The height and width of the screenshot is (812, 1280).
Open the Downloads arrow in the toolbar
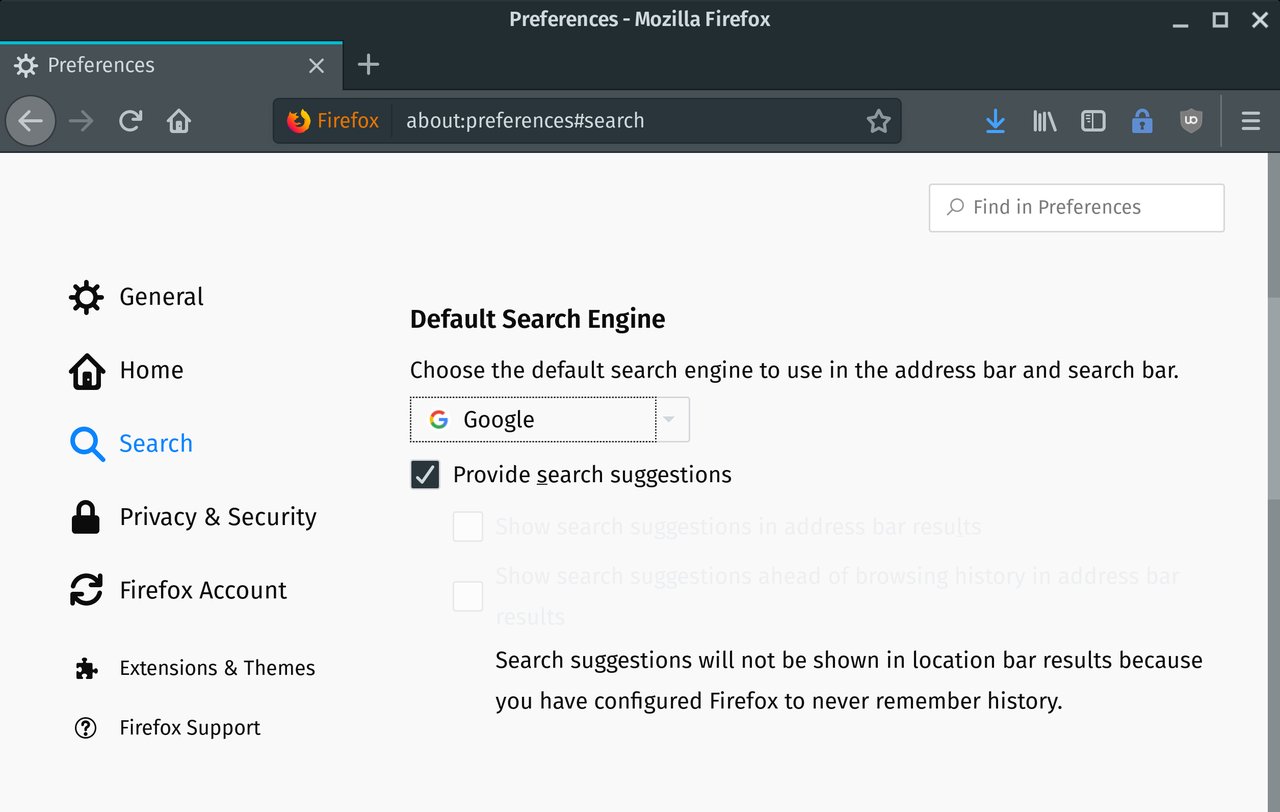[995, 121]
